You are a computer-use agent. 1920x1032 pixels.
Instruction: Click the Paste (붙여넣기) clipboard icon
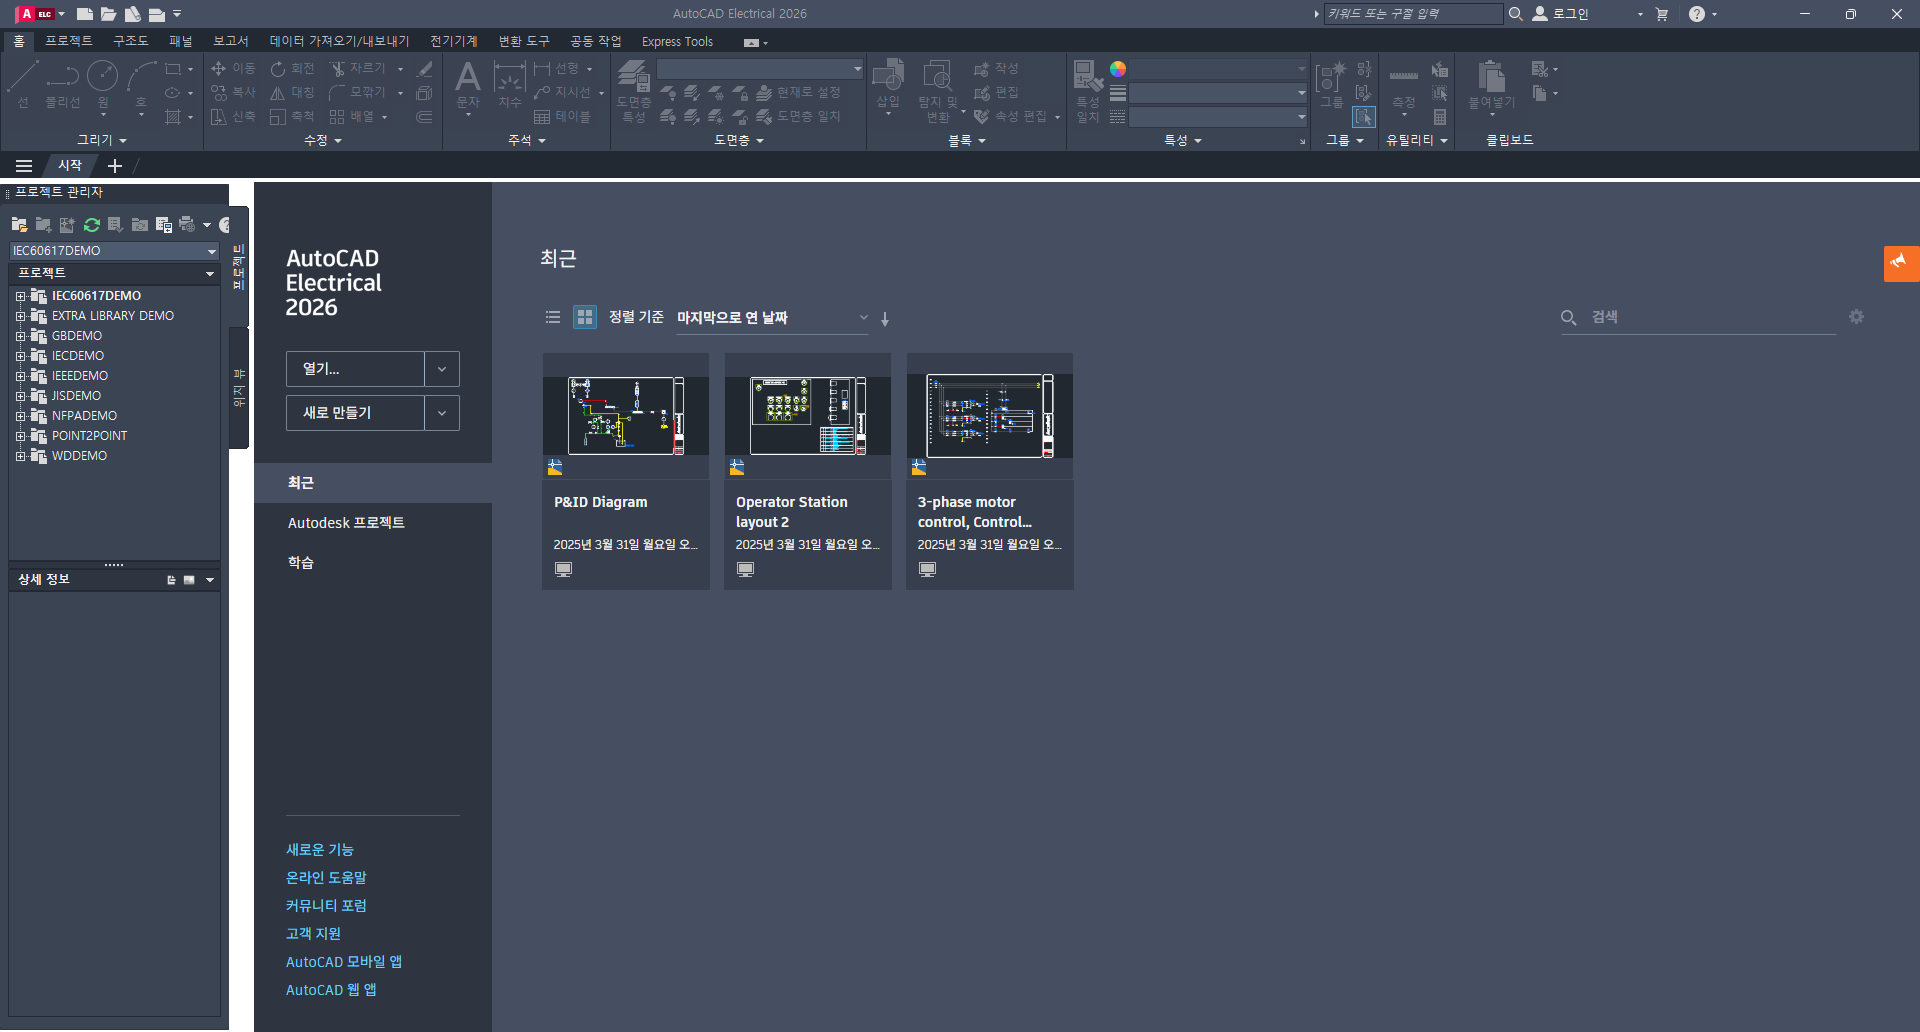coord(1492,85)
